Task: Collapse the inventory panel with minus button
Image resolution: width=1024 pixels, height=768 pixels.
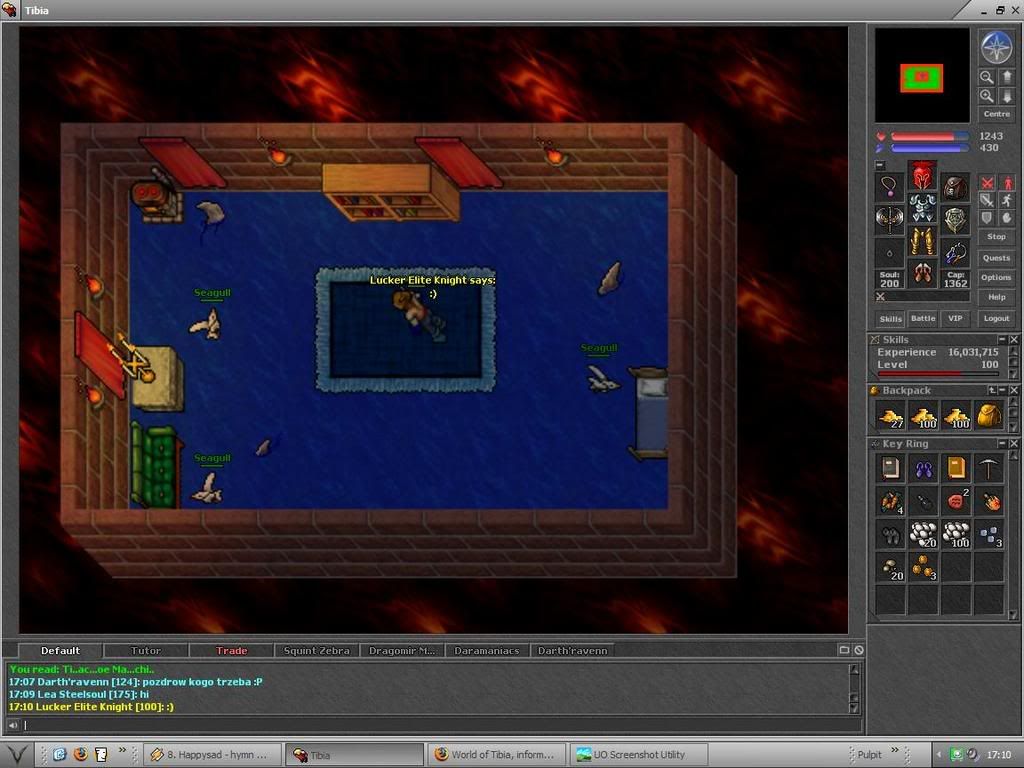Action: click(880, 165)
